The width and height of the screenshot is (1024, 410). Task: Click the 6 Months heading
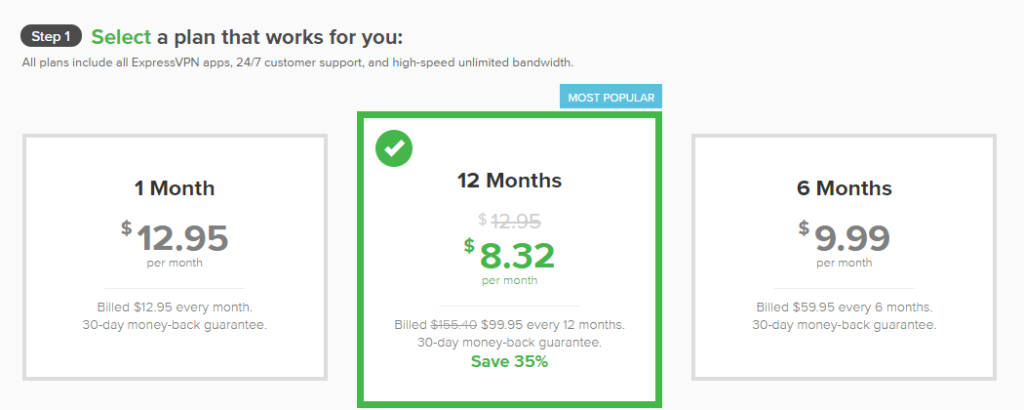coord(843,188)
